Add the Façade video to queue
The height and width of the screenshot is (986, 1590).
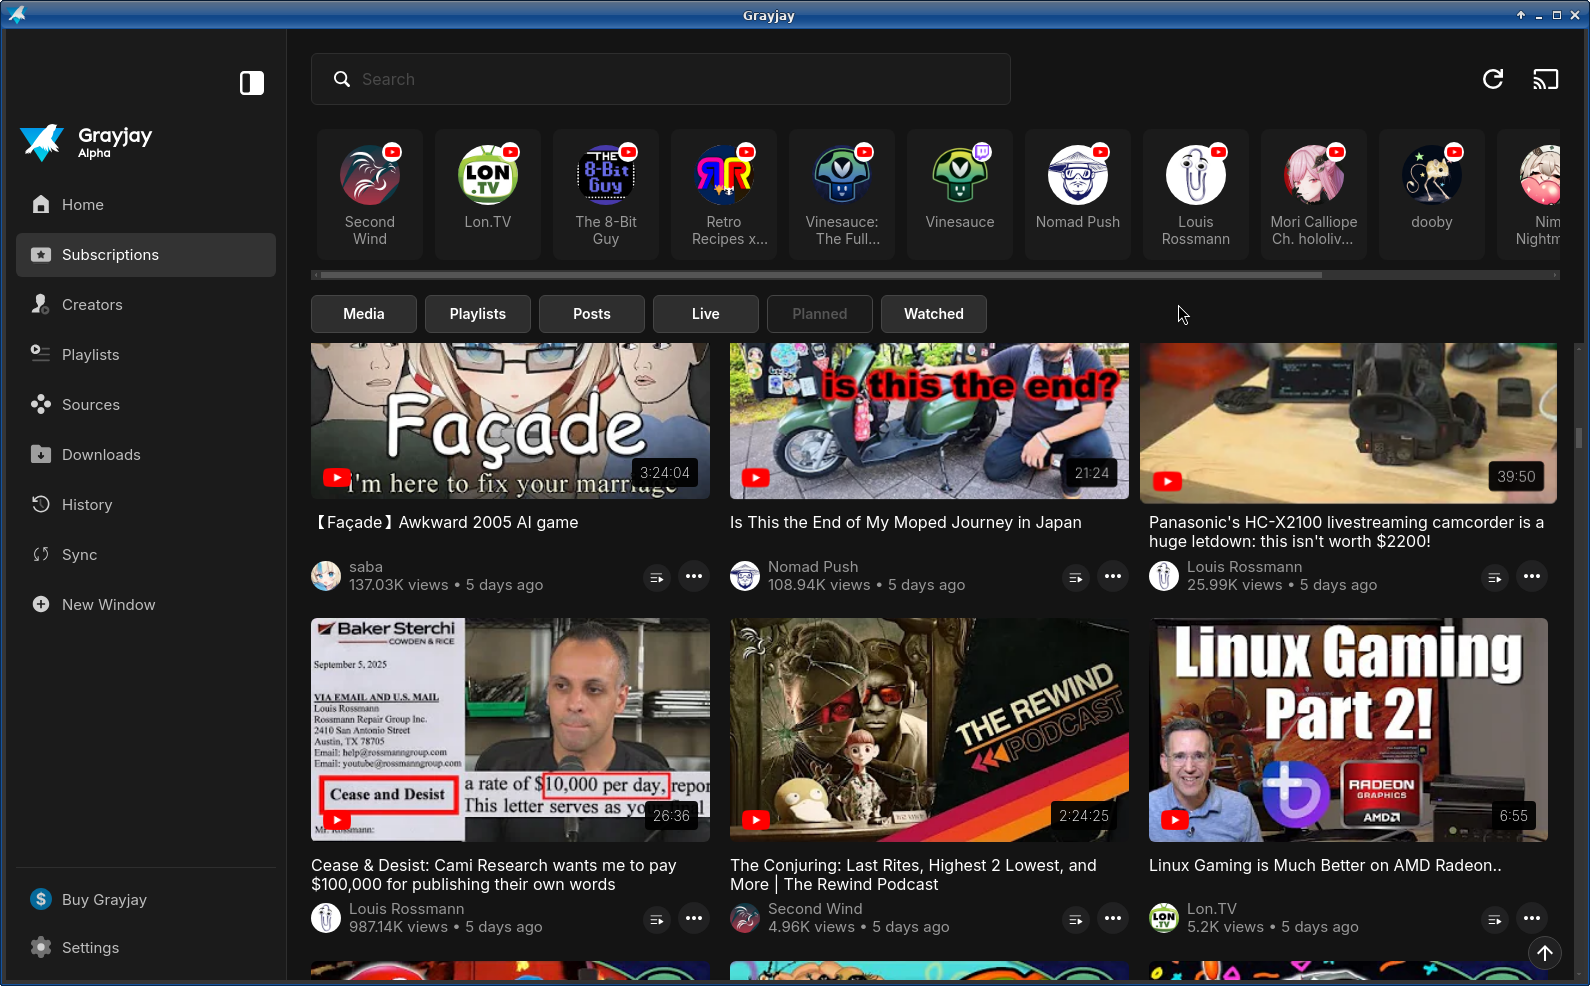[657, 577]
